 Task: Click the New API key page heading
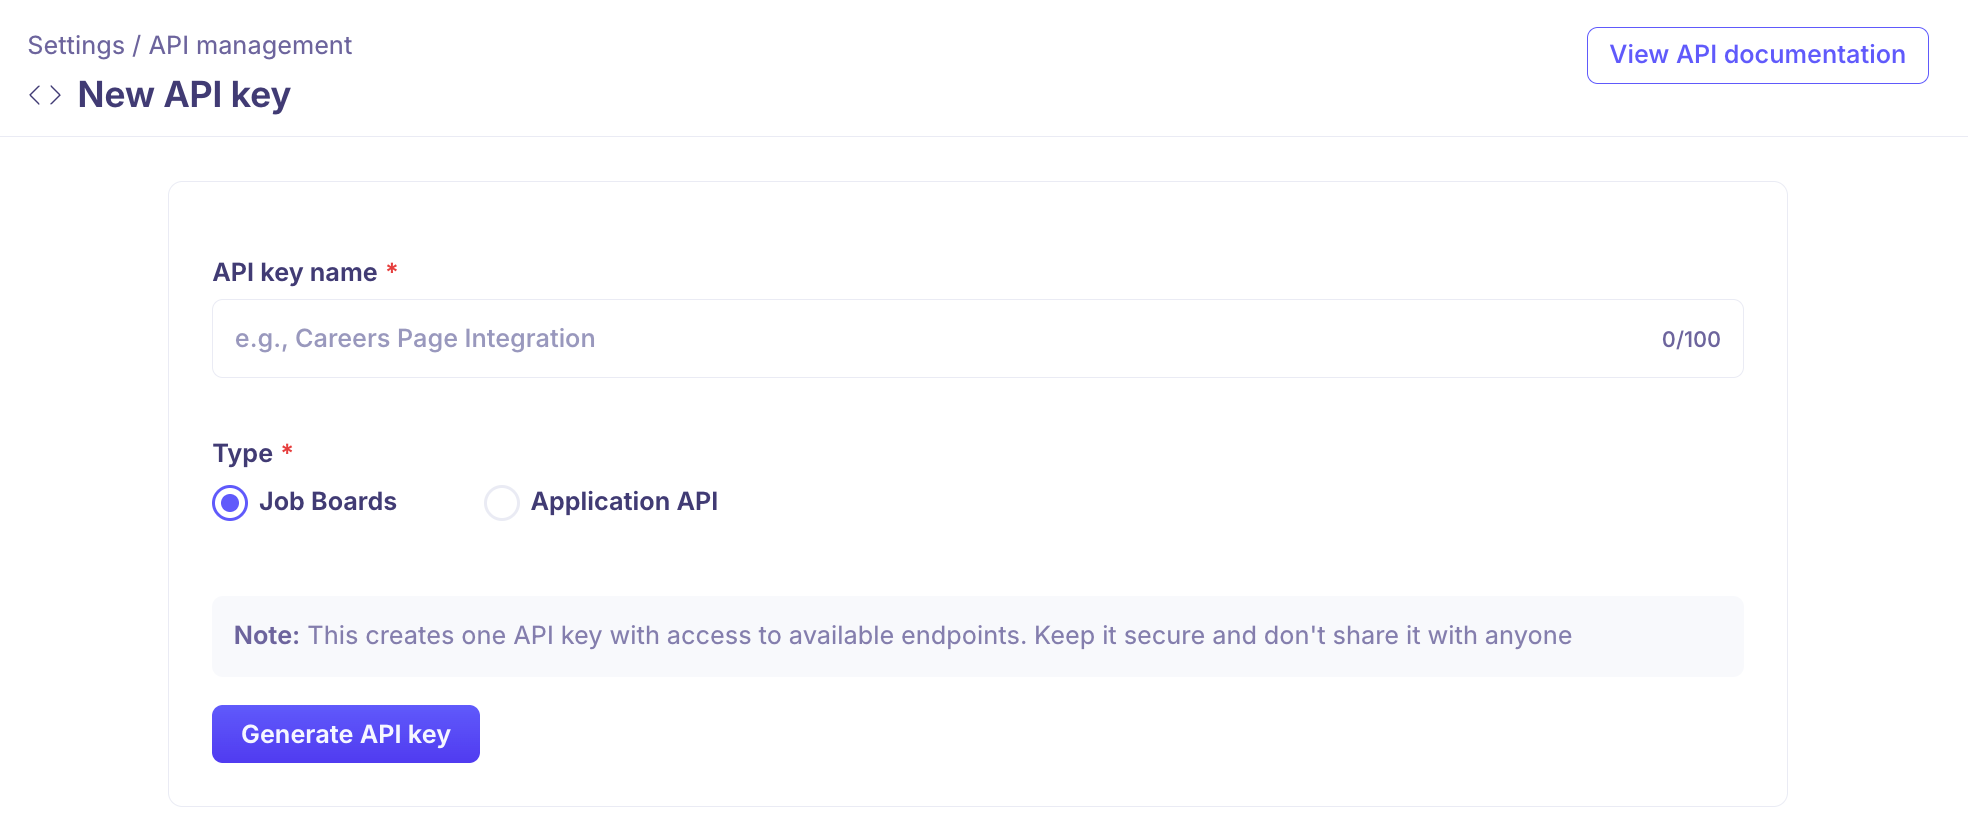click(x=184, y=95)
